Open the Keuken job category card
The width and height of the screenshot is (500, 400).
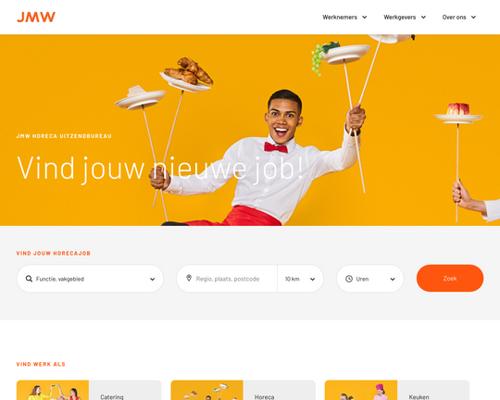[397, 390]
